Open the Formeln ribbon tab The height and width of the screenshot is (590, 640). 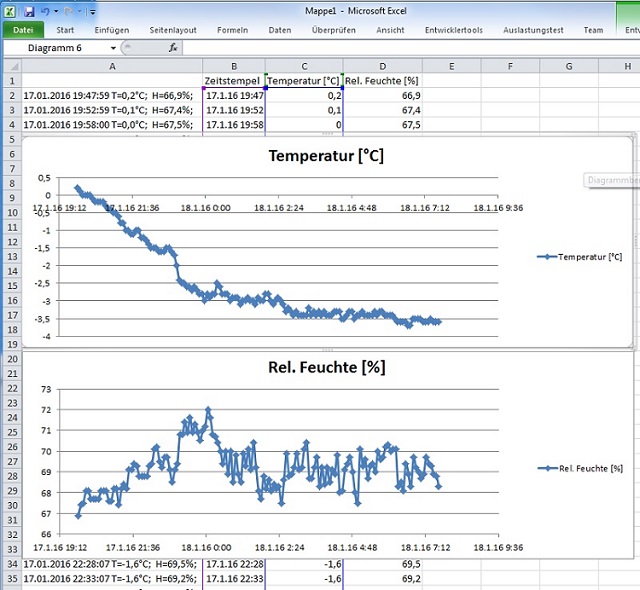pyautogui.click(x=232, y=30)
